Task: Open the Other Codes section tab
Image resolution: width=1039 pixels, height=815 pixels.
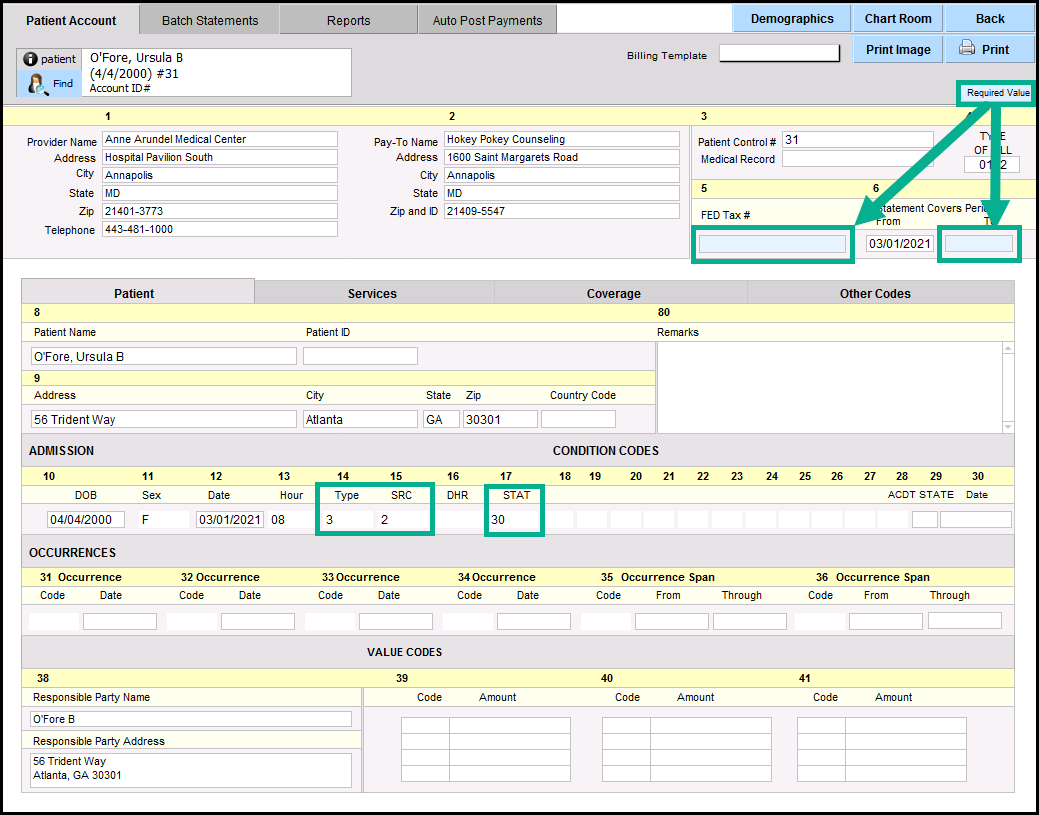Action: (874, 293)
